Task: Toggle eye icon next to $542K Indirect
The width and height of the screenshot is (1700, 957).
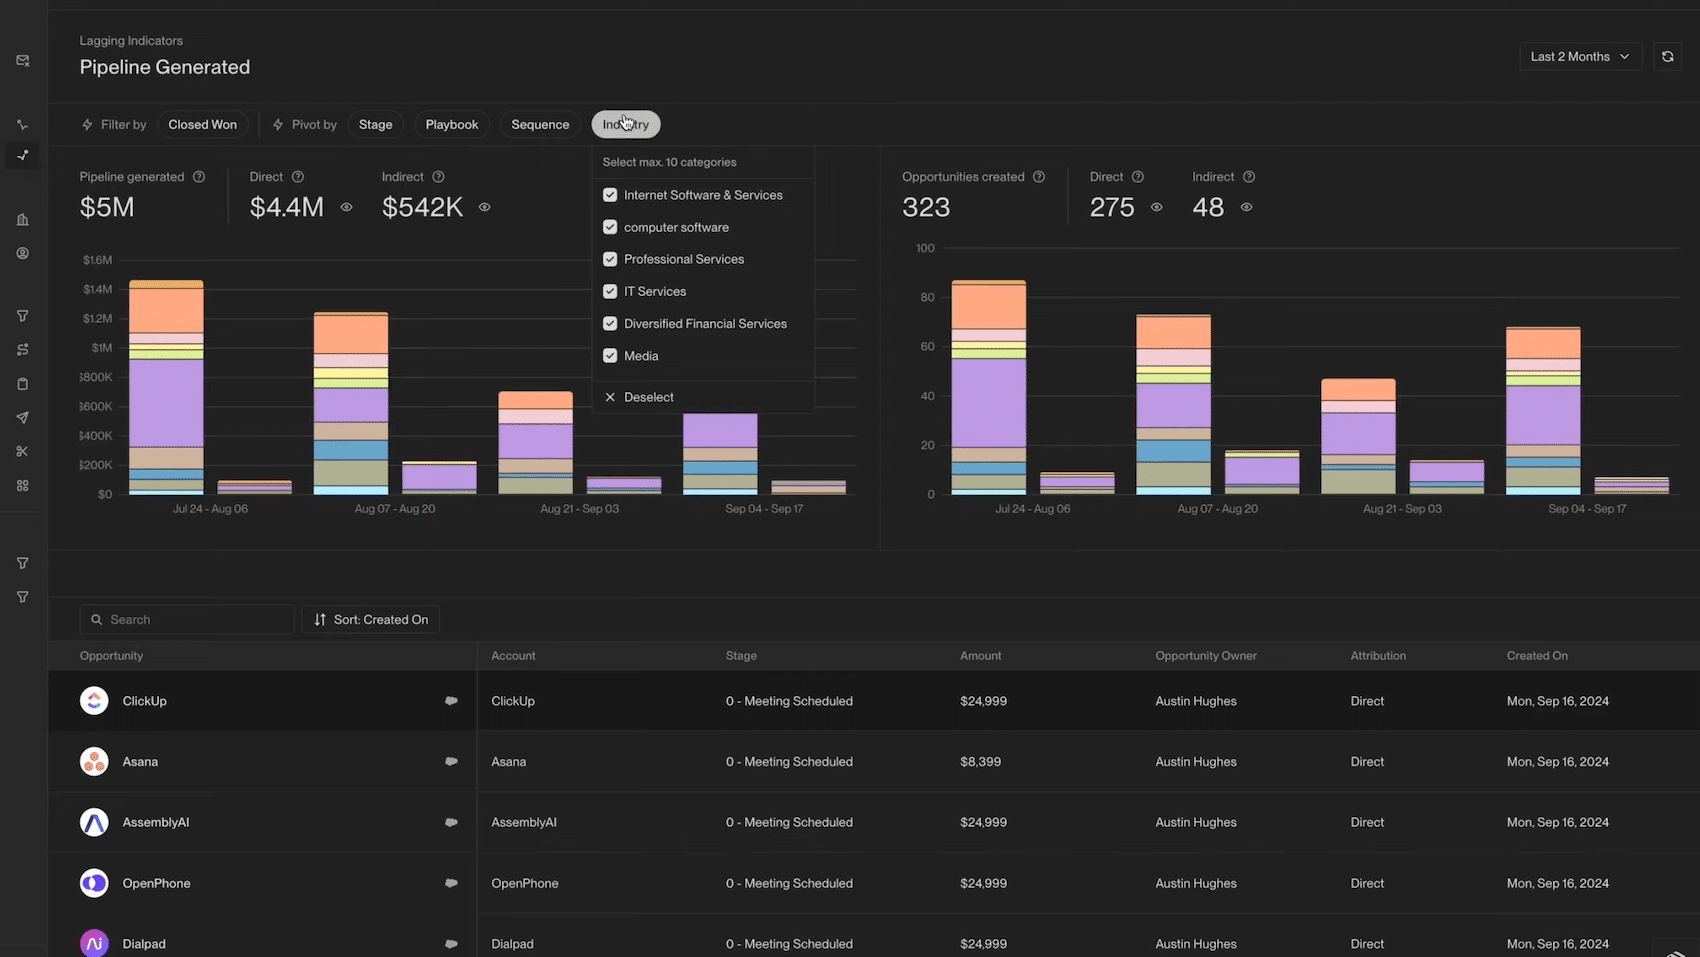Action: click(x=484, y=207)
